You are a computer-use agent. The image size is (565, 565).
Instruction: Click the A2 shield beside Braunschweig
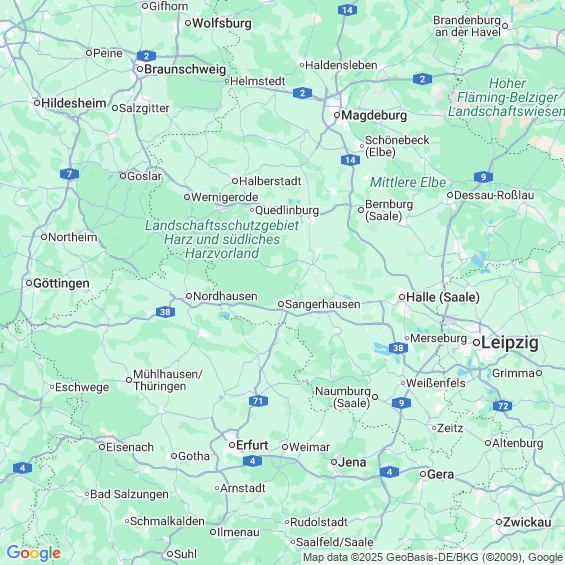146,56
